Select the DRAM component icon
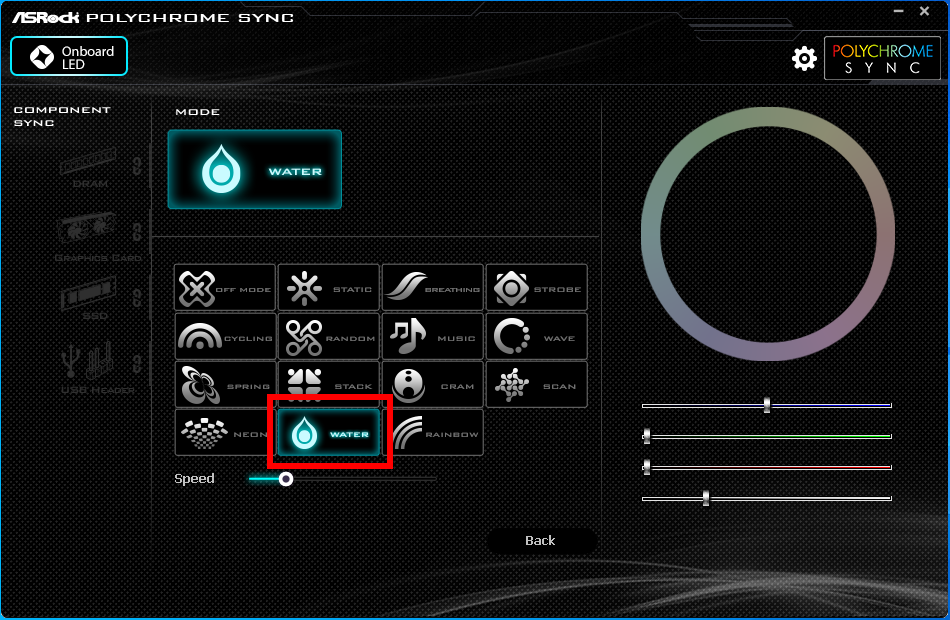This screenshot has width=950, height=620. 88,161
